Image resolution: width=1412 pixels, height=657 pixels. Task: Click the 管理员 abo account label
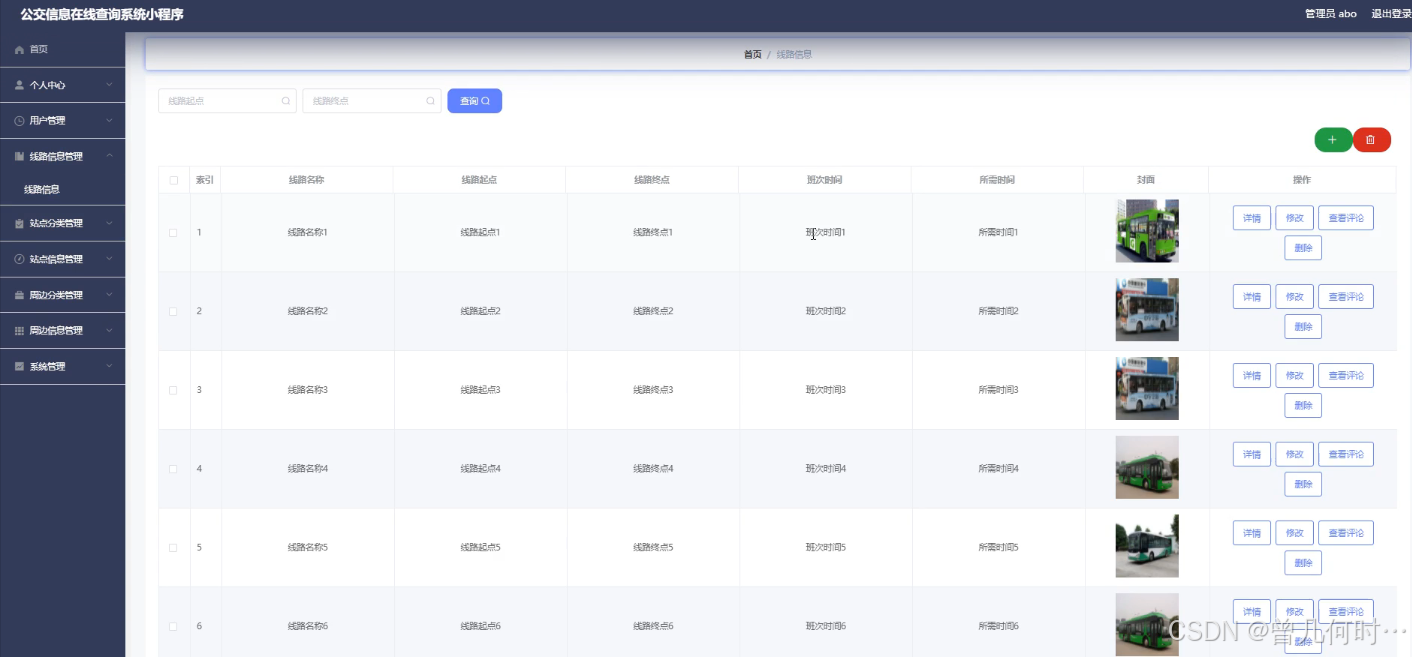coord(1330,14)
